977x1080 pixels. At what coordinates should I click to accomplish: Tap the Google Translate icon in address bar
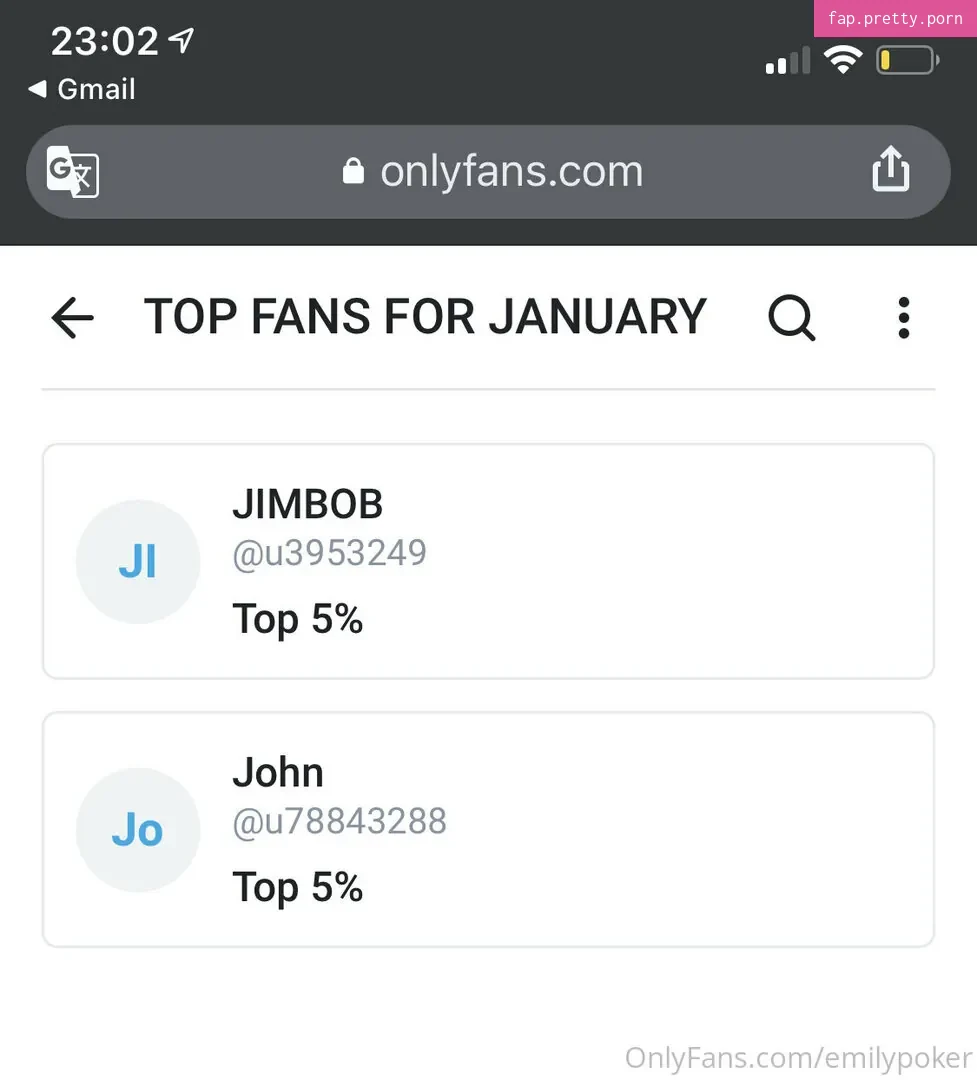click(73, 172)
